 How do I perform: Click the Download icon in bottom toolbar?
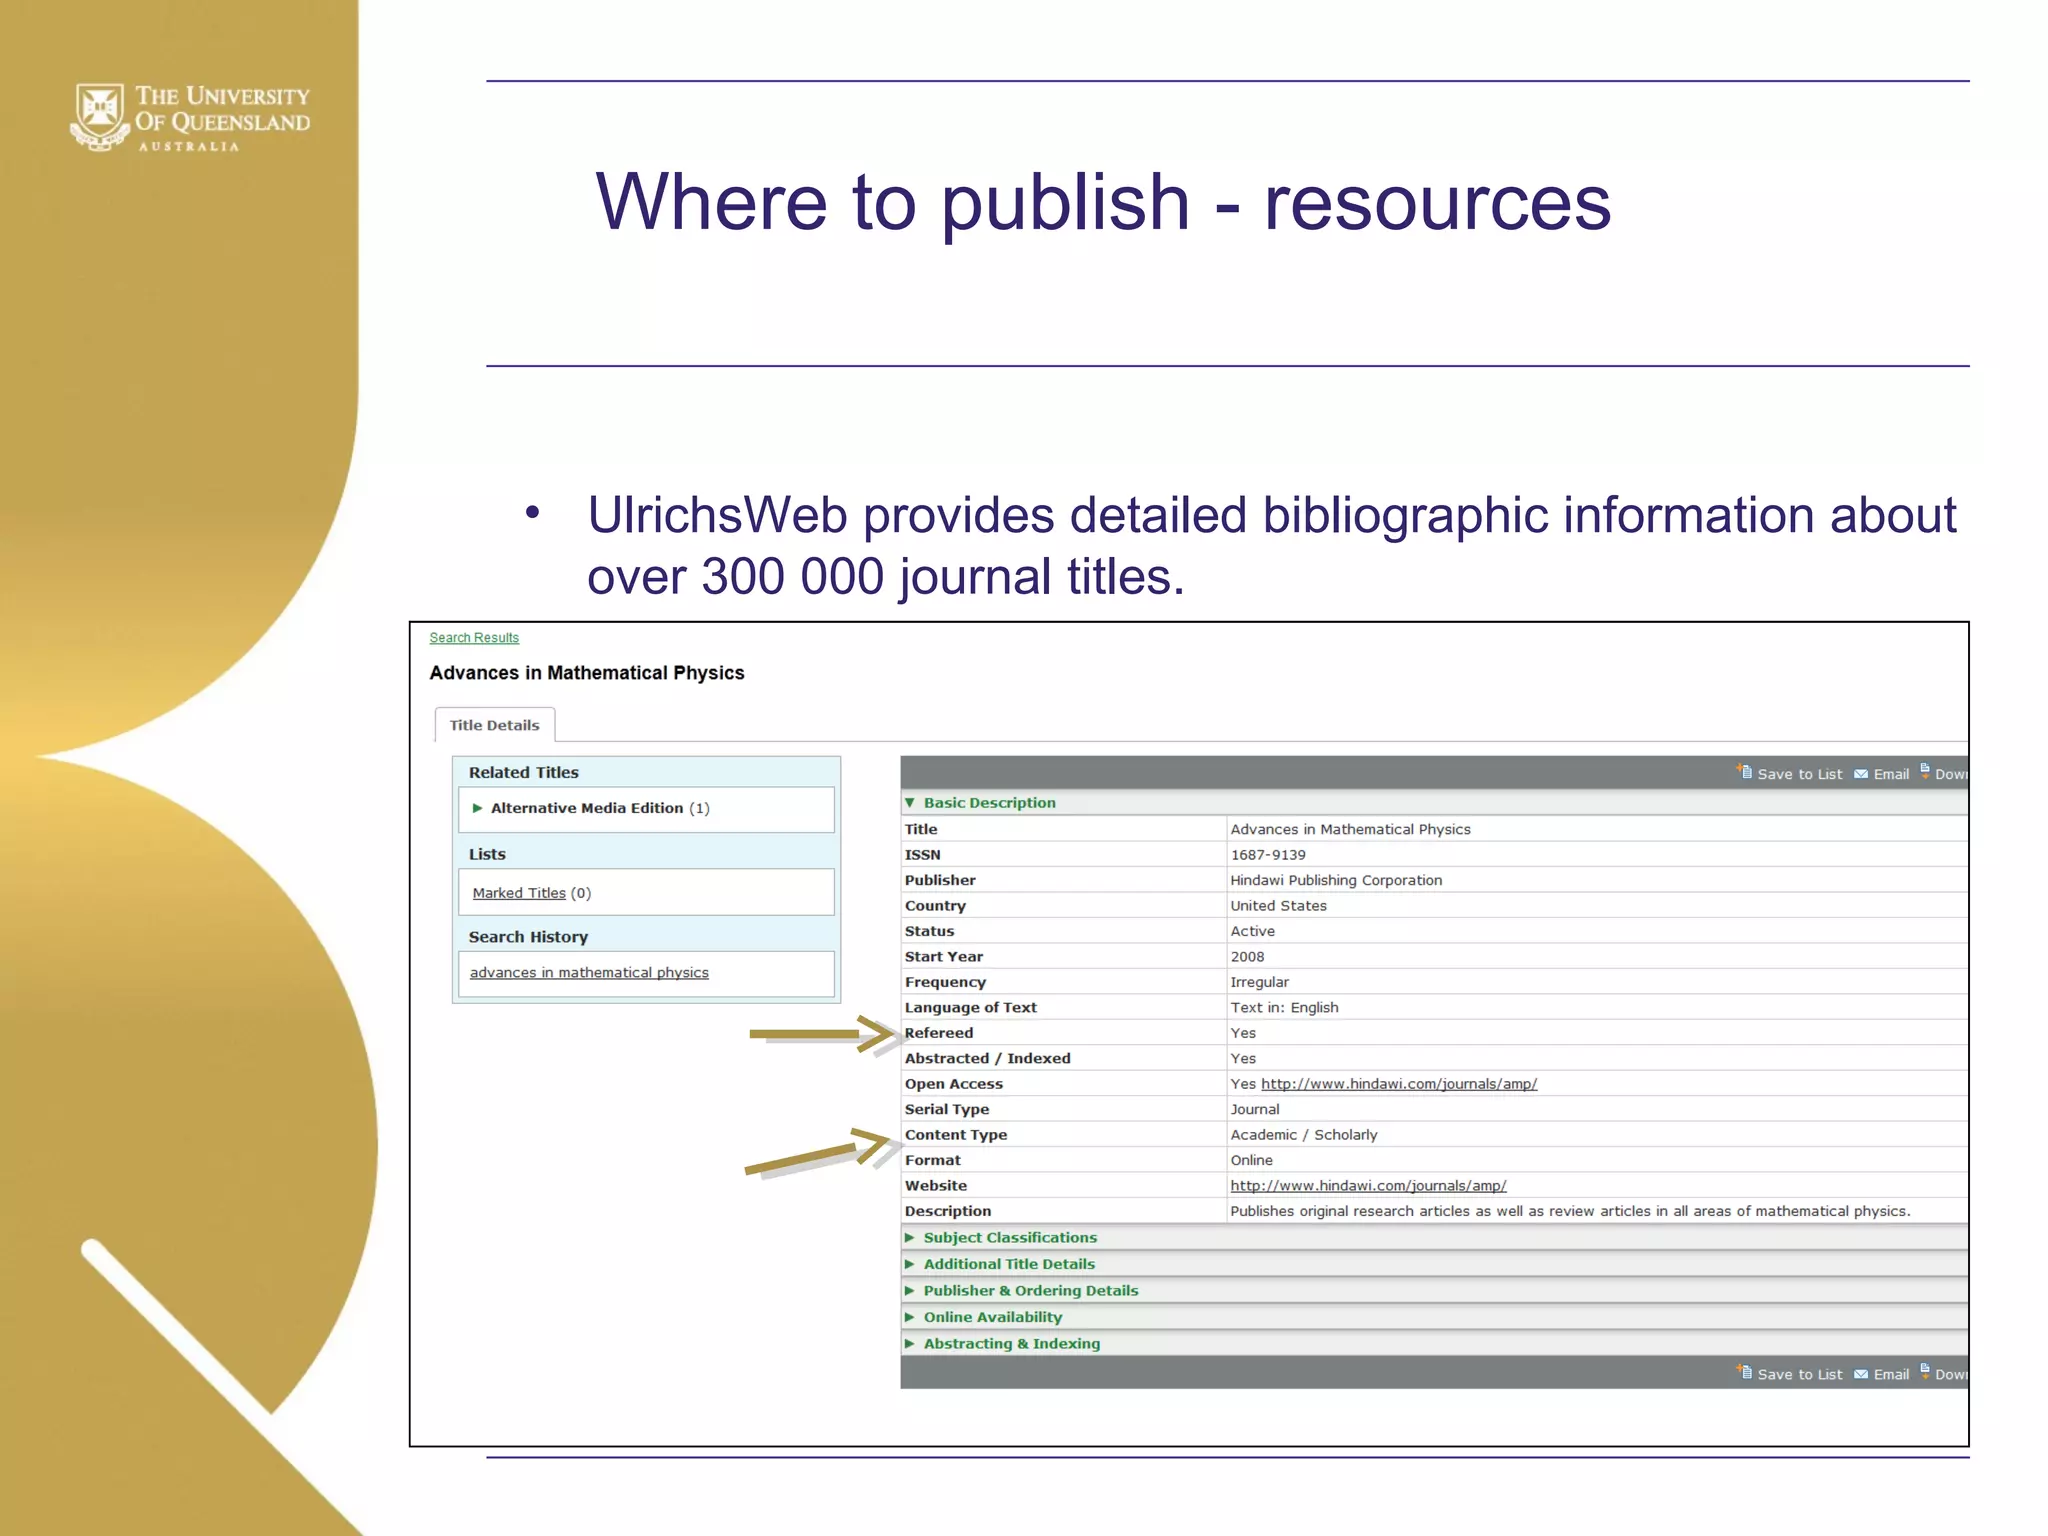click(1925, 1371)
